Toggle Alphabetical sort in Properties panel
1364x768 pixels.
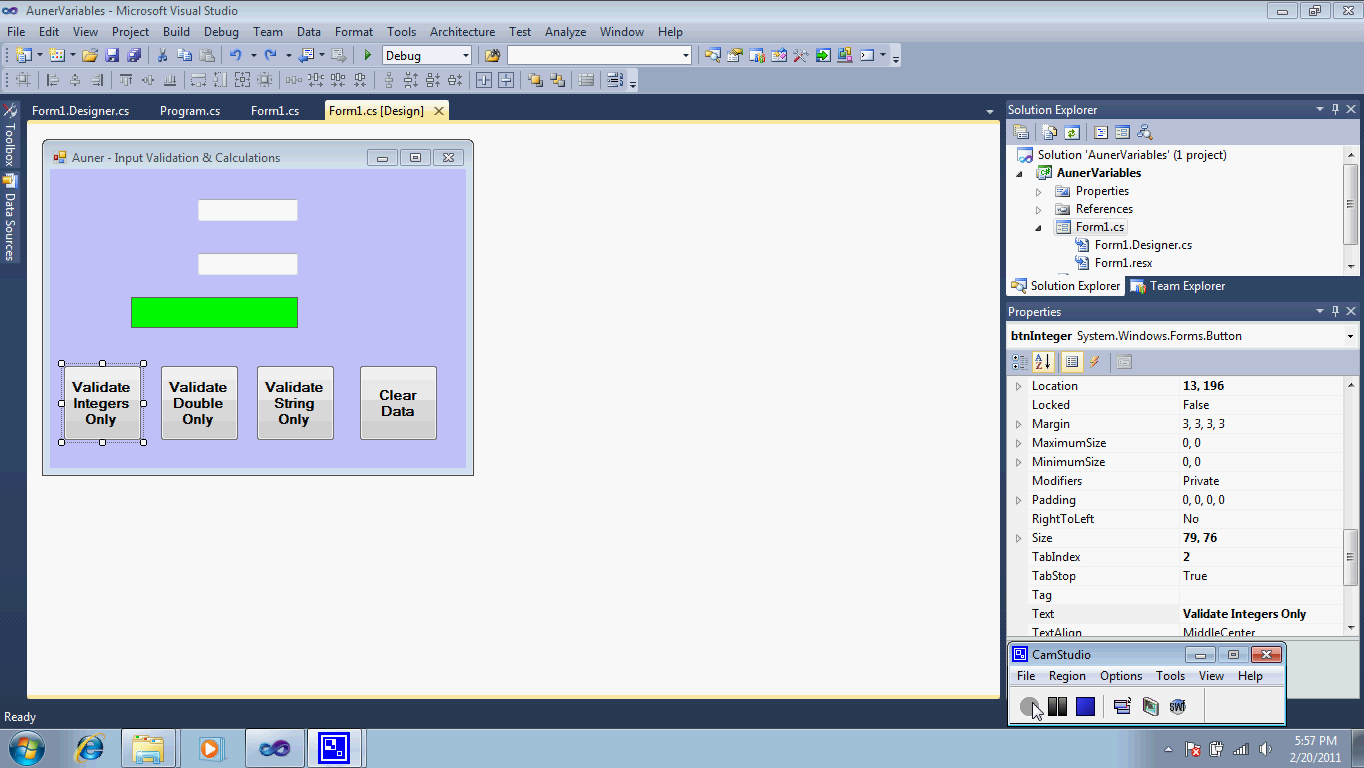tap(1042, 362)
